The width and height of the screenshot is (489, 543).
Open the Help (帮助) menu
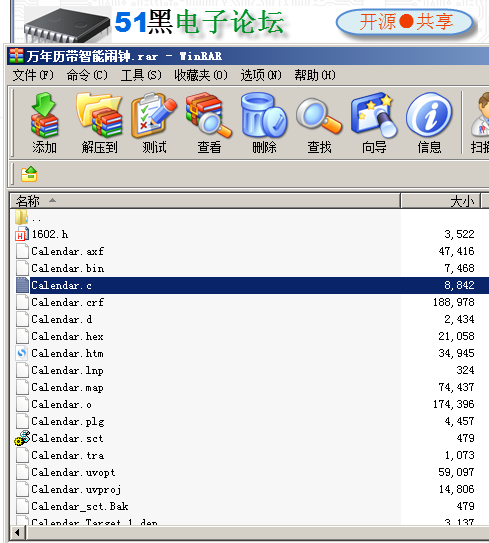(315, 75)
